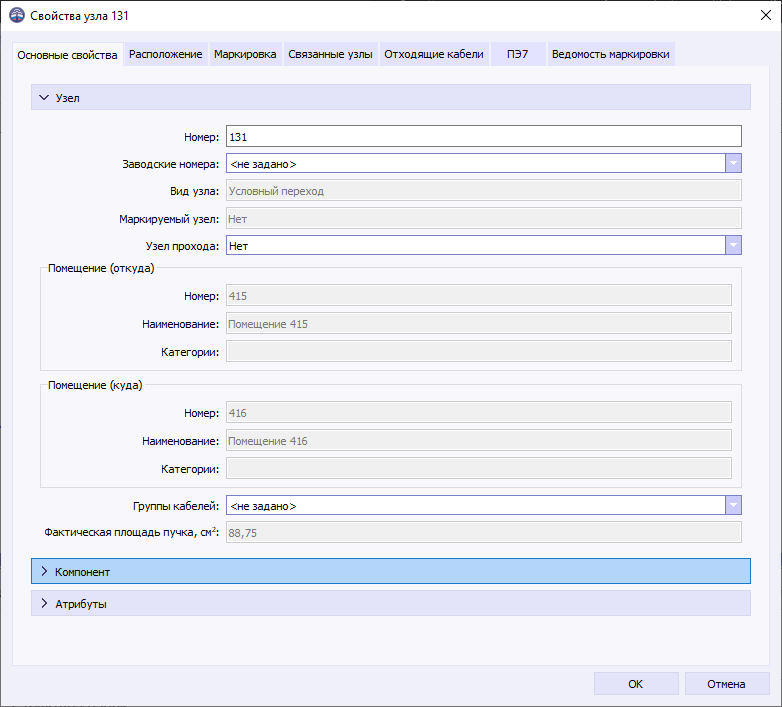Switch to the Связанные узлы tab
The width and height of the screenshot is (782, 707).
pyautogui.click(x=330, y=54)
